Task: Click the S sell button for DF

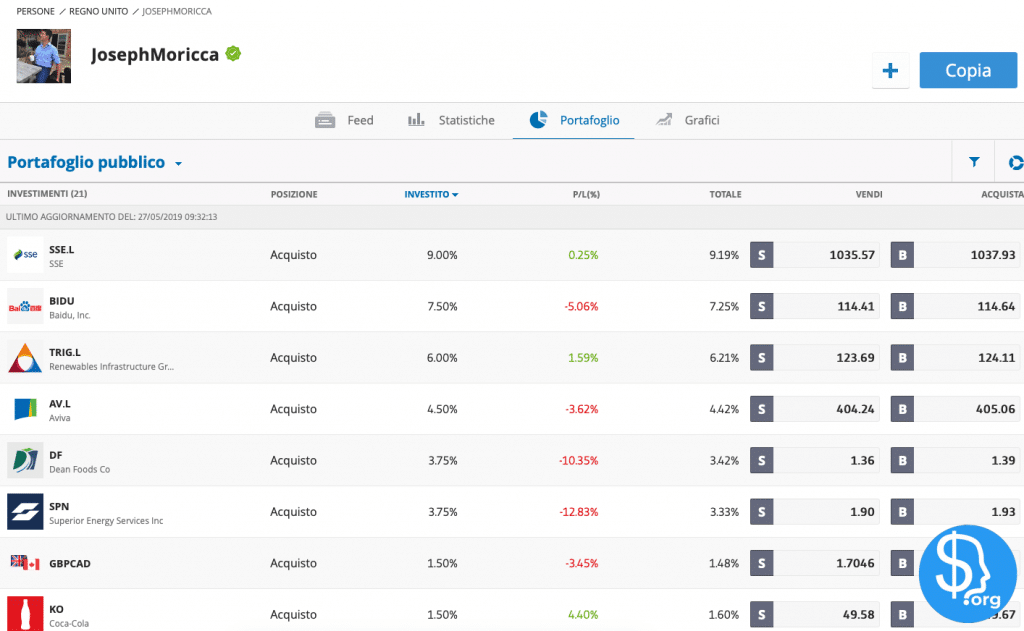Action: (761, 461)
